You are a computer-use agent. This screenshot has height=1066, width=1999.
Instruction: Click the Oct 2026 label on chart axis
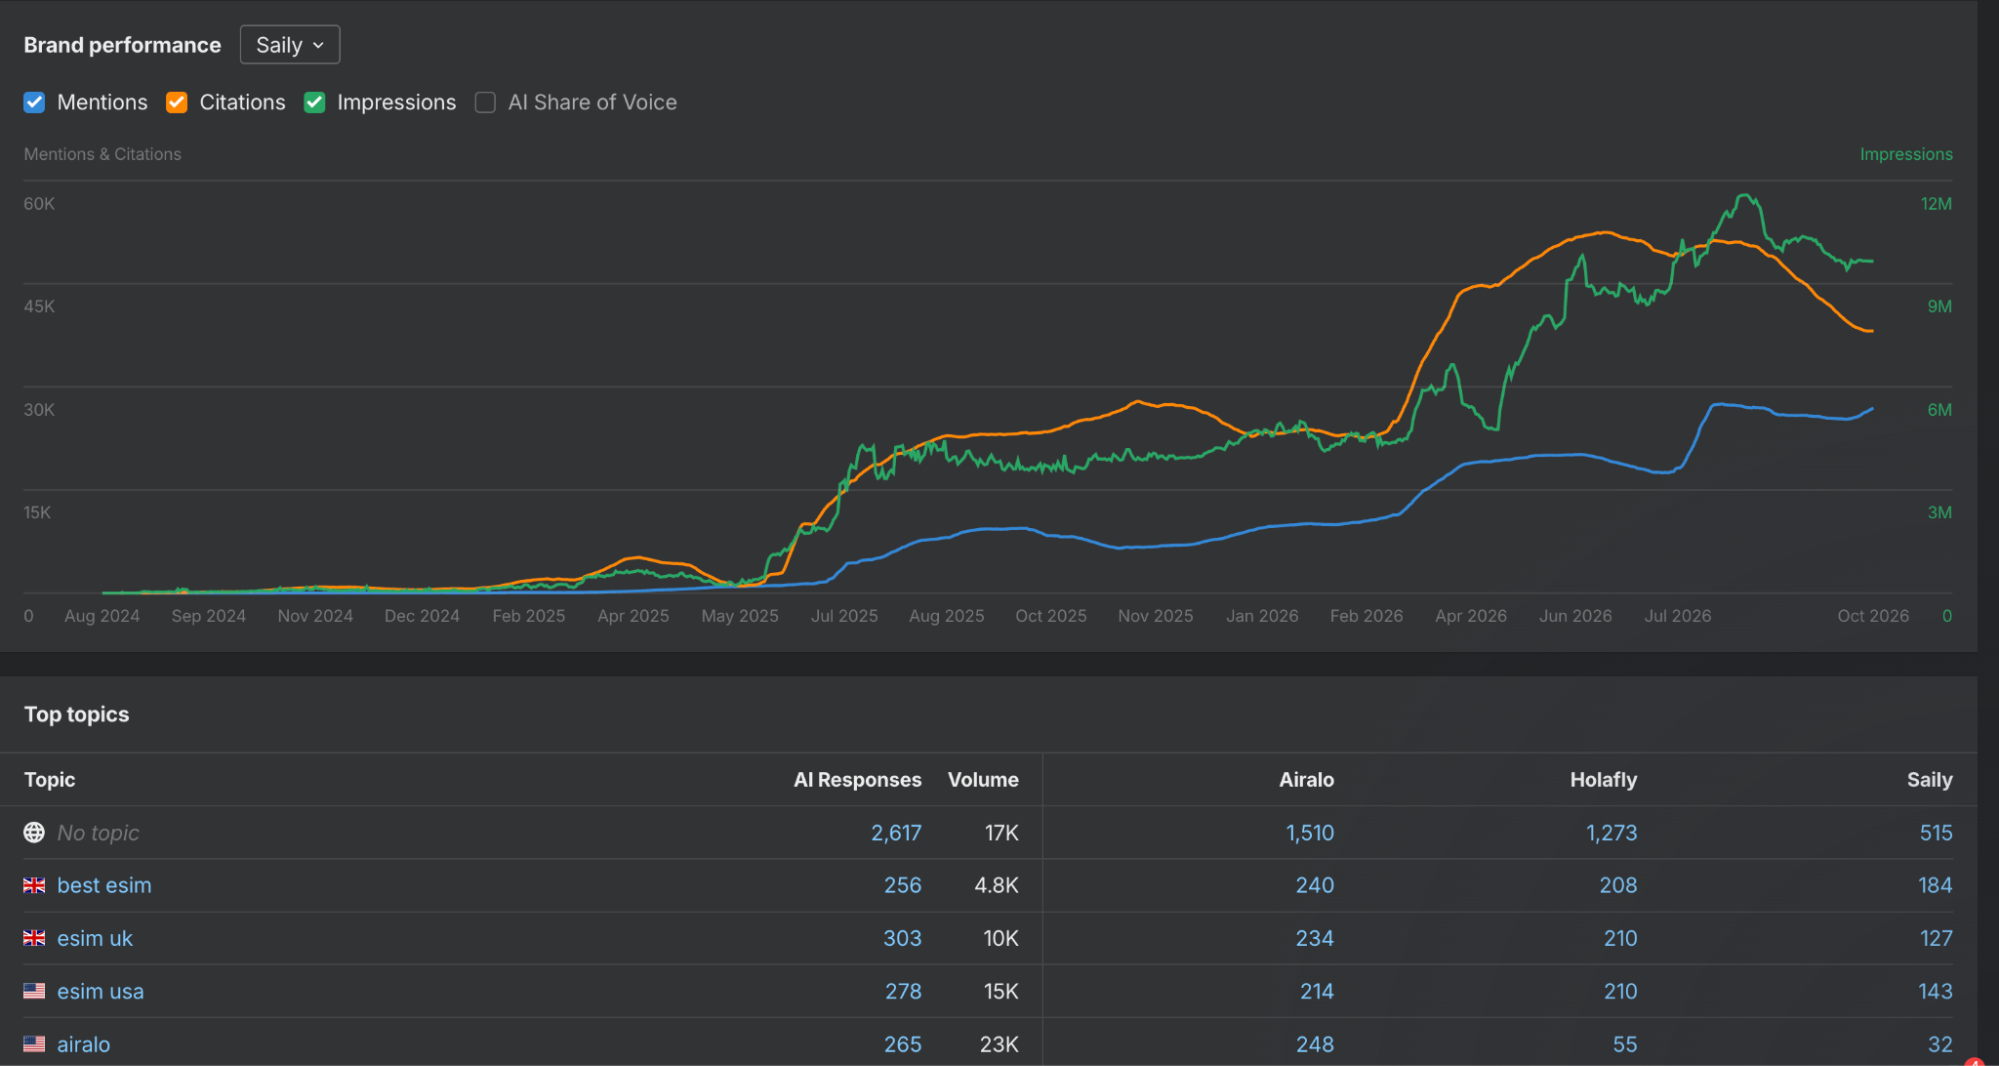coord(1873,616)
